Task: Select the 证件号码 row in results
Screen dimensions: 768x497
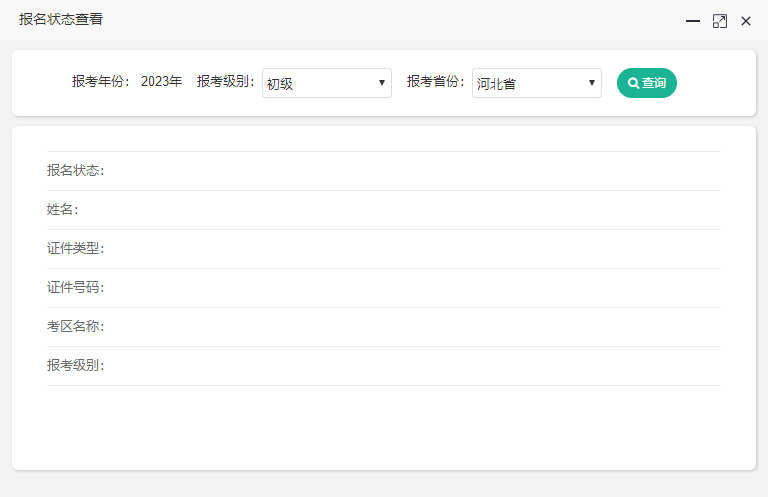Action: pyautogui.click(x=383, y=288)
